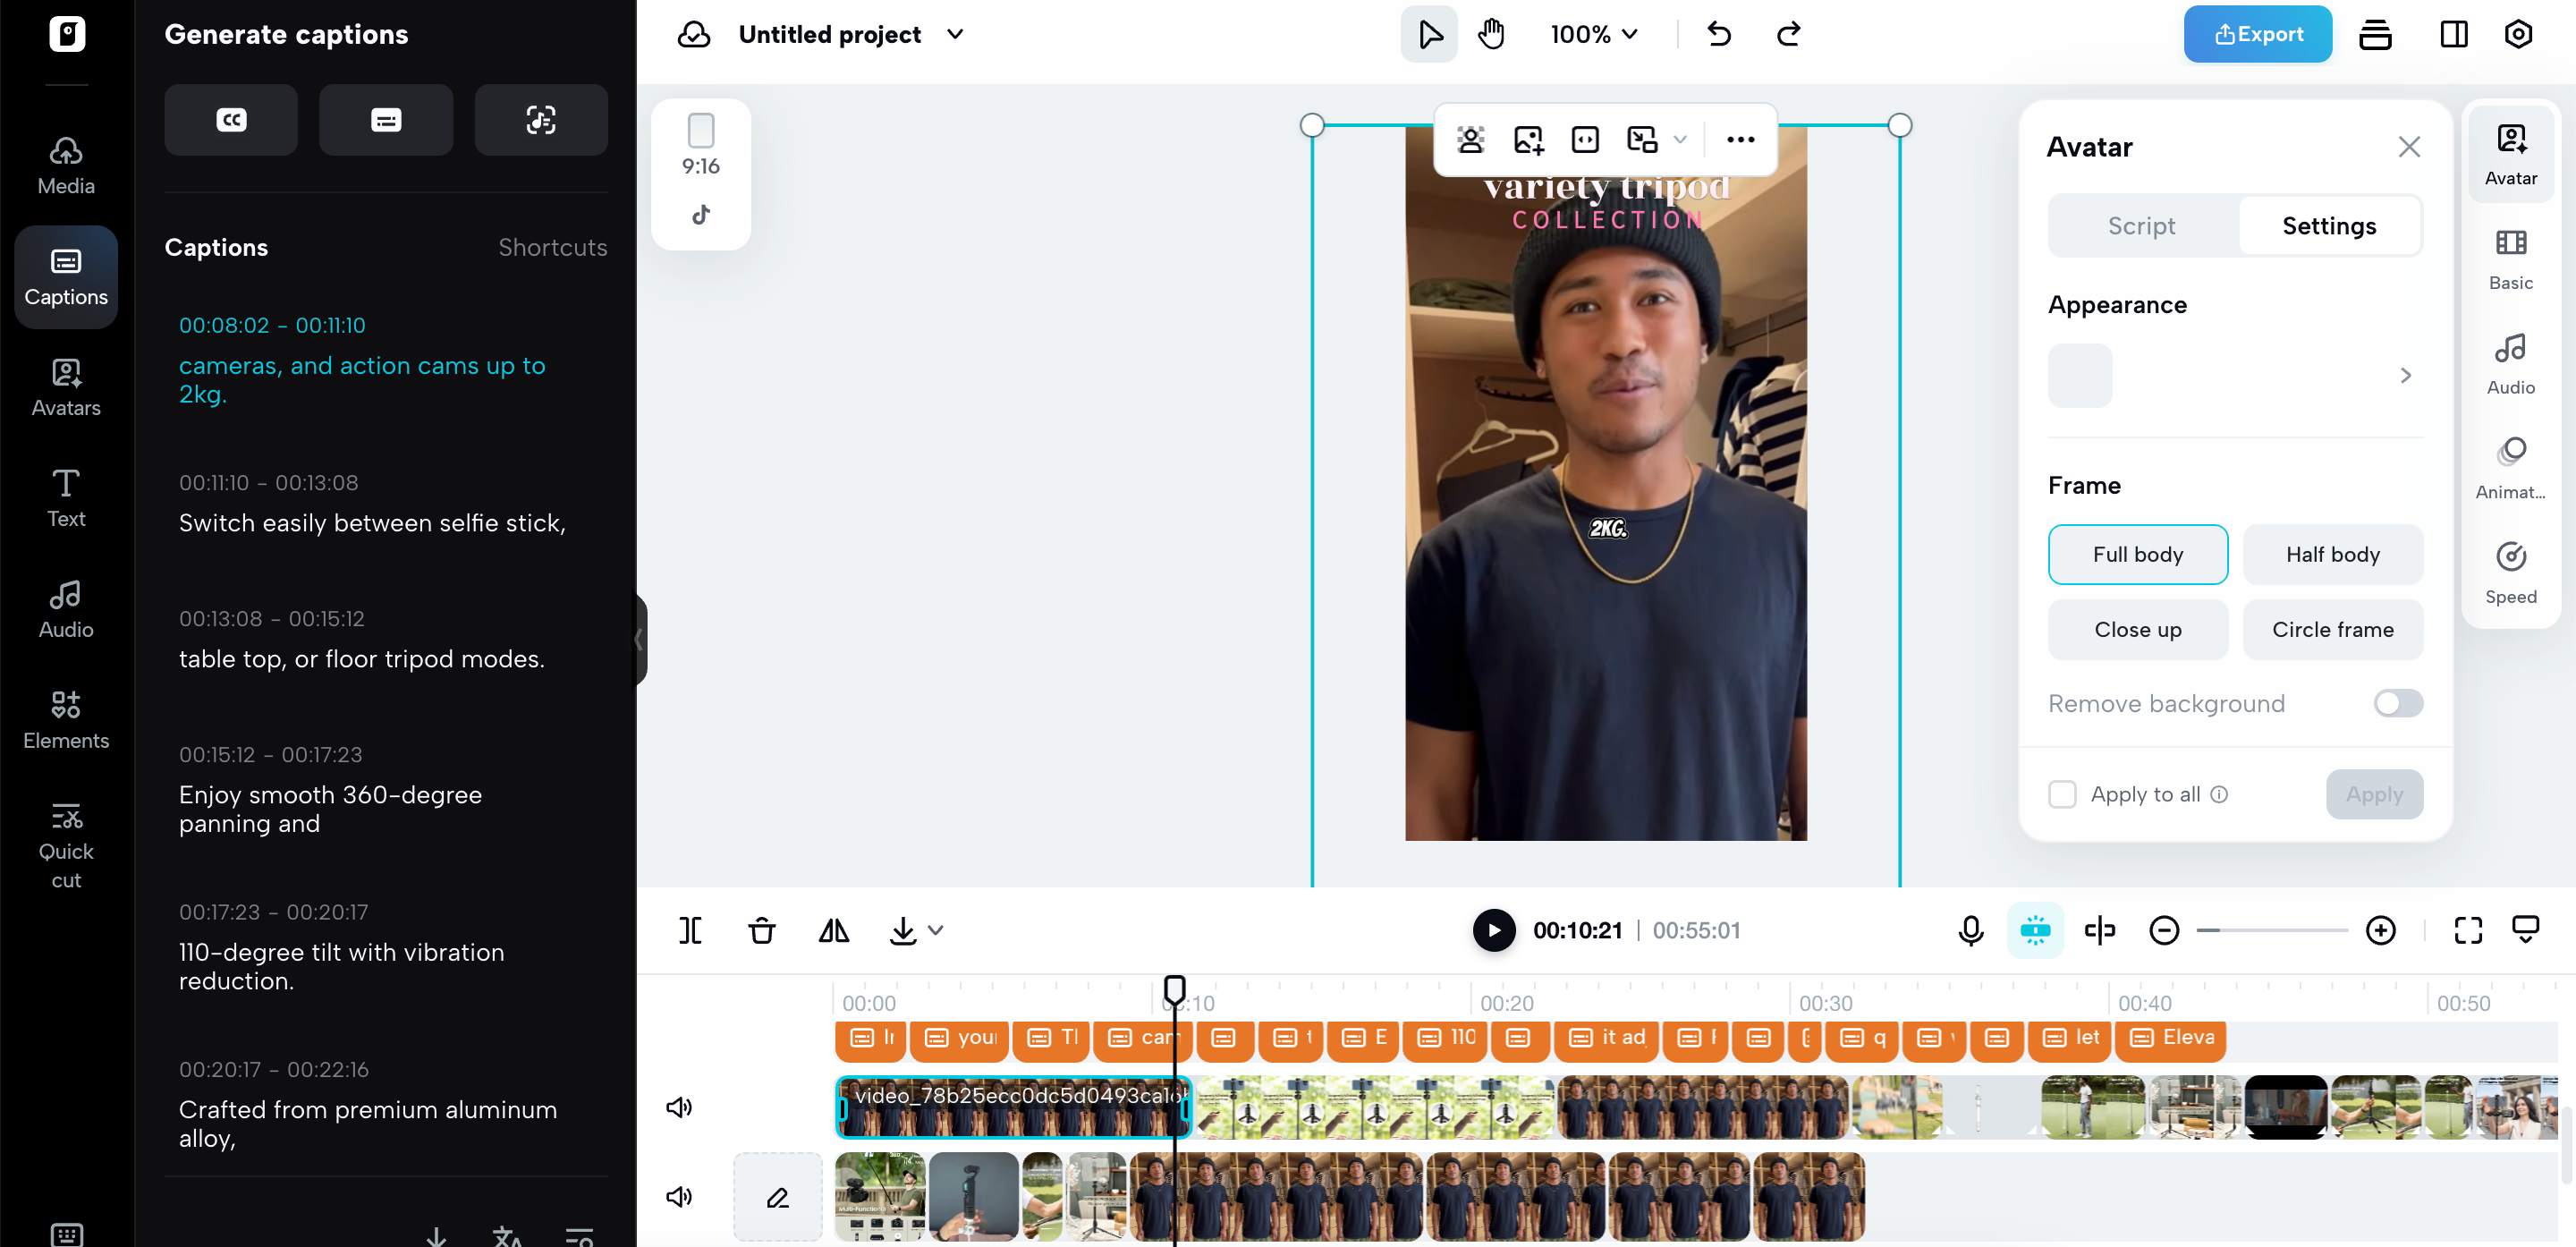This screenshot has width=2576, height=1247.
Task: Start a voiceover recording with the microphone
Action: click(x=1969, y=930)
